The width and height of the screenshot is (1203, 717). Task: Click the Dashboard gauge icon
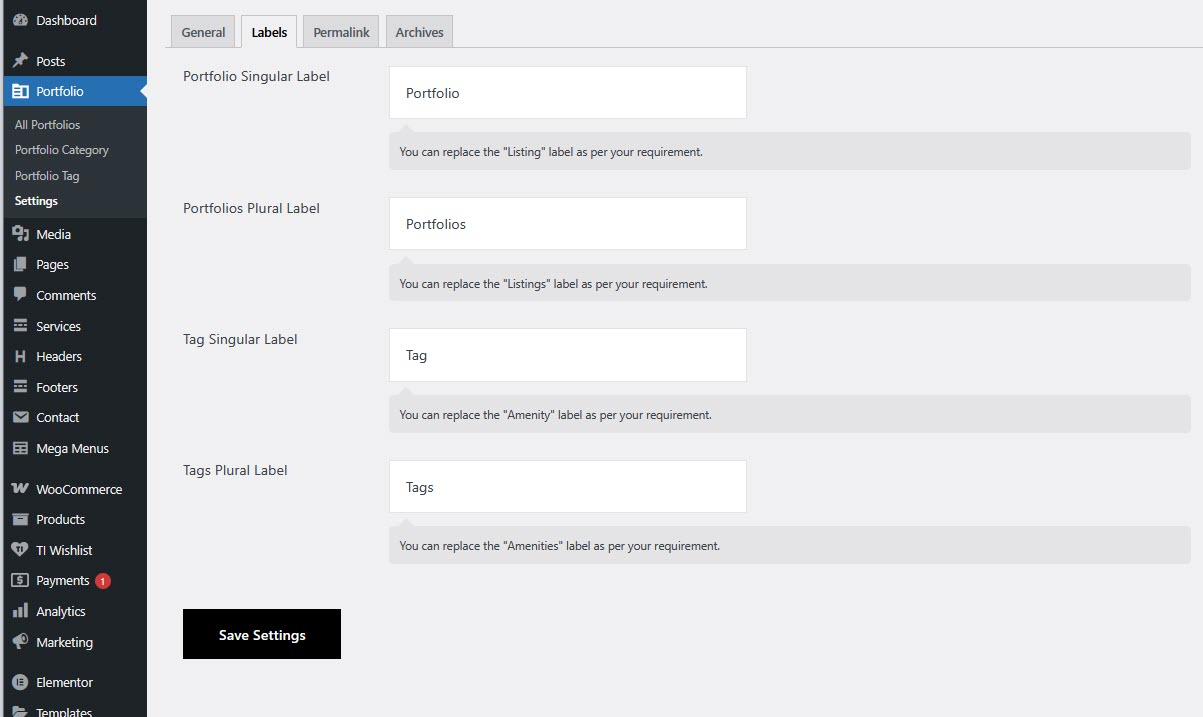coord(20,20)
